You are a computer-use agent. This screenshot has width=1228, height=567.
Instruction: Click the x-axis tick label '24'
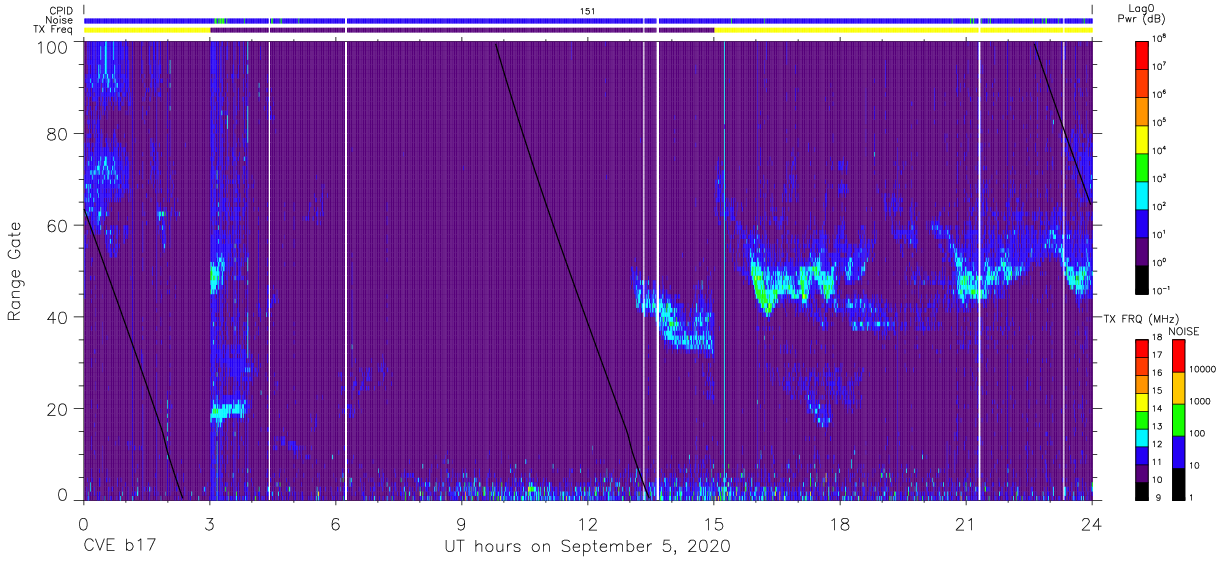tap(1091, 522)
